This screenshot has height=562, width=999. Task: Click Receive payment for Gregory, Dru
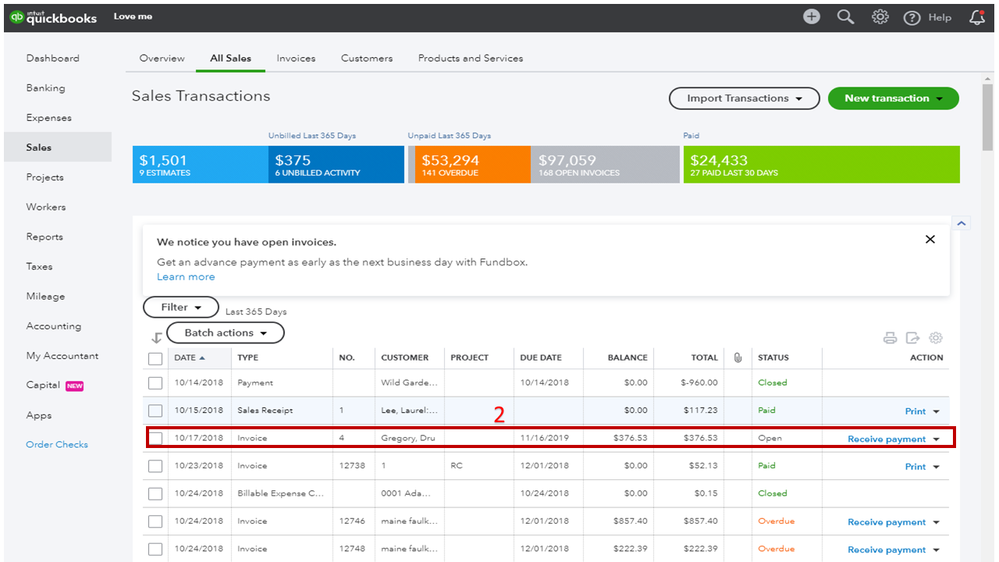886,439
